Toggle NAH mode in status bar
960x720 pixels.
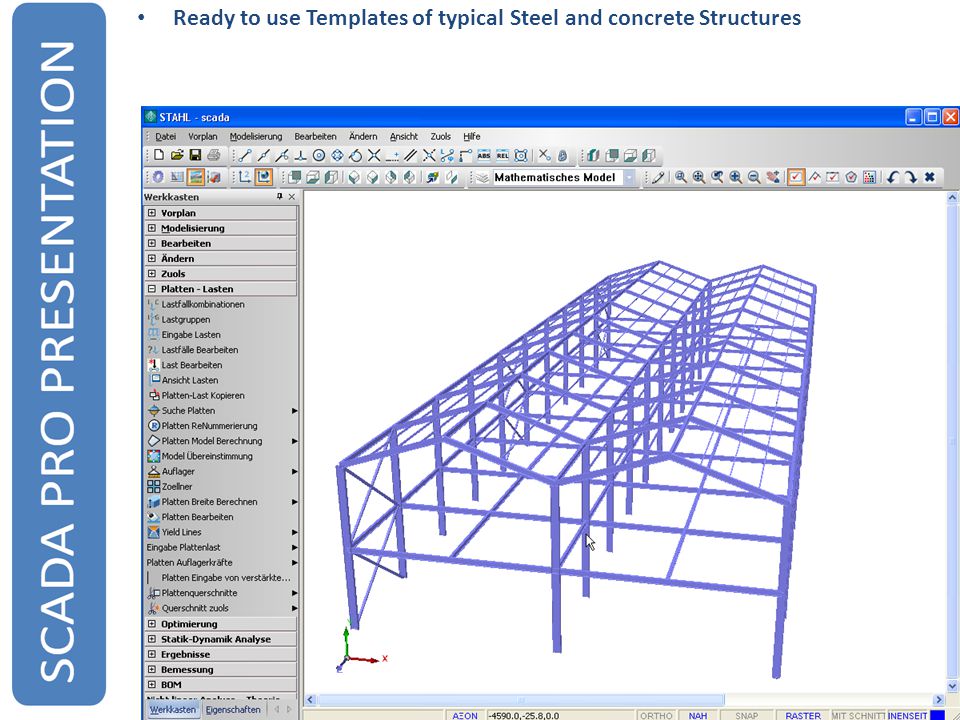pos(697,715)
